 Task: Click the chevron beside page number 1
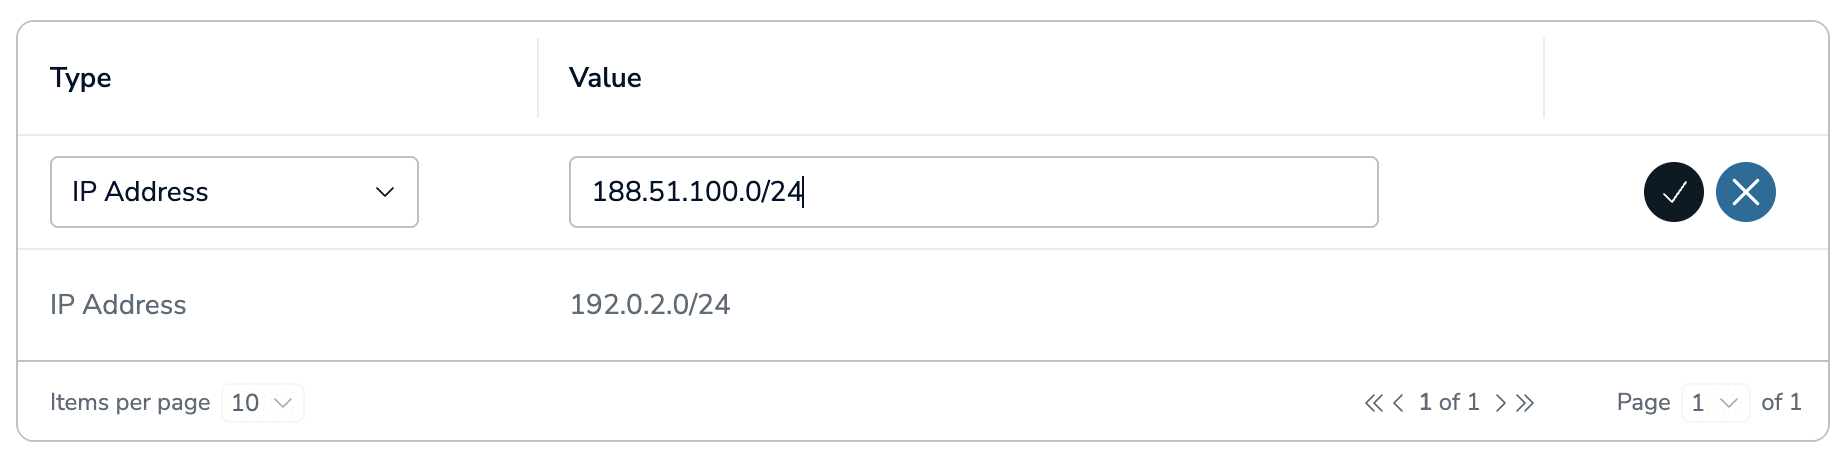(x=1729, y=403)
